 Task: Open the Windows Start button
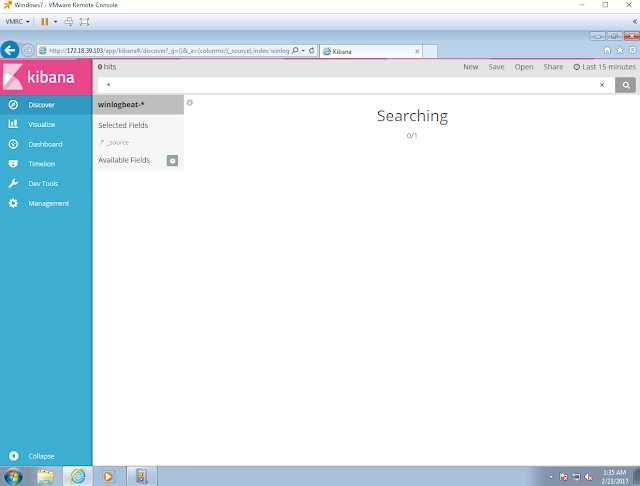13,476
